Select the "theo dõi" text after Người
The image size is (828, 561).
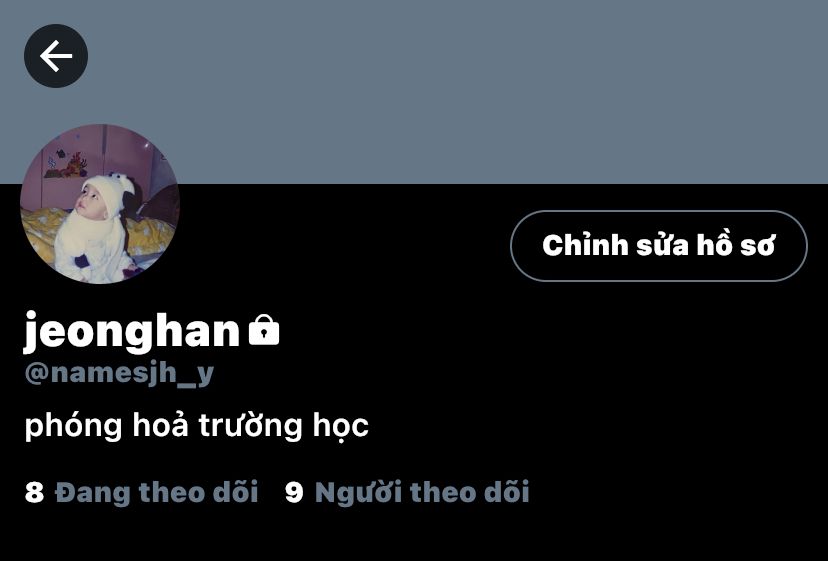click(x=469, y=492)
